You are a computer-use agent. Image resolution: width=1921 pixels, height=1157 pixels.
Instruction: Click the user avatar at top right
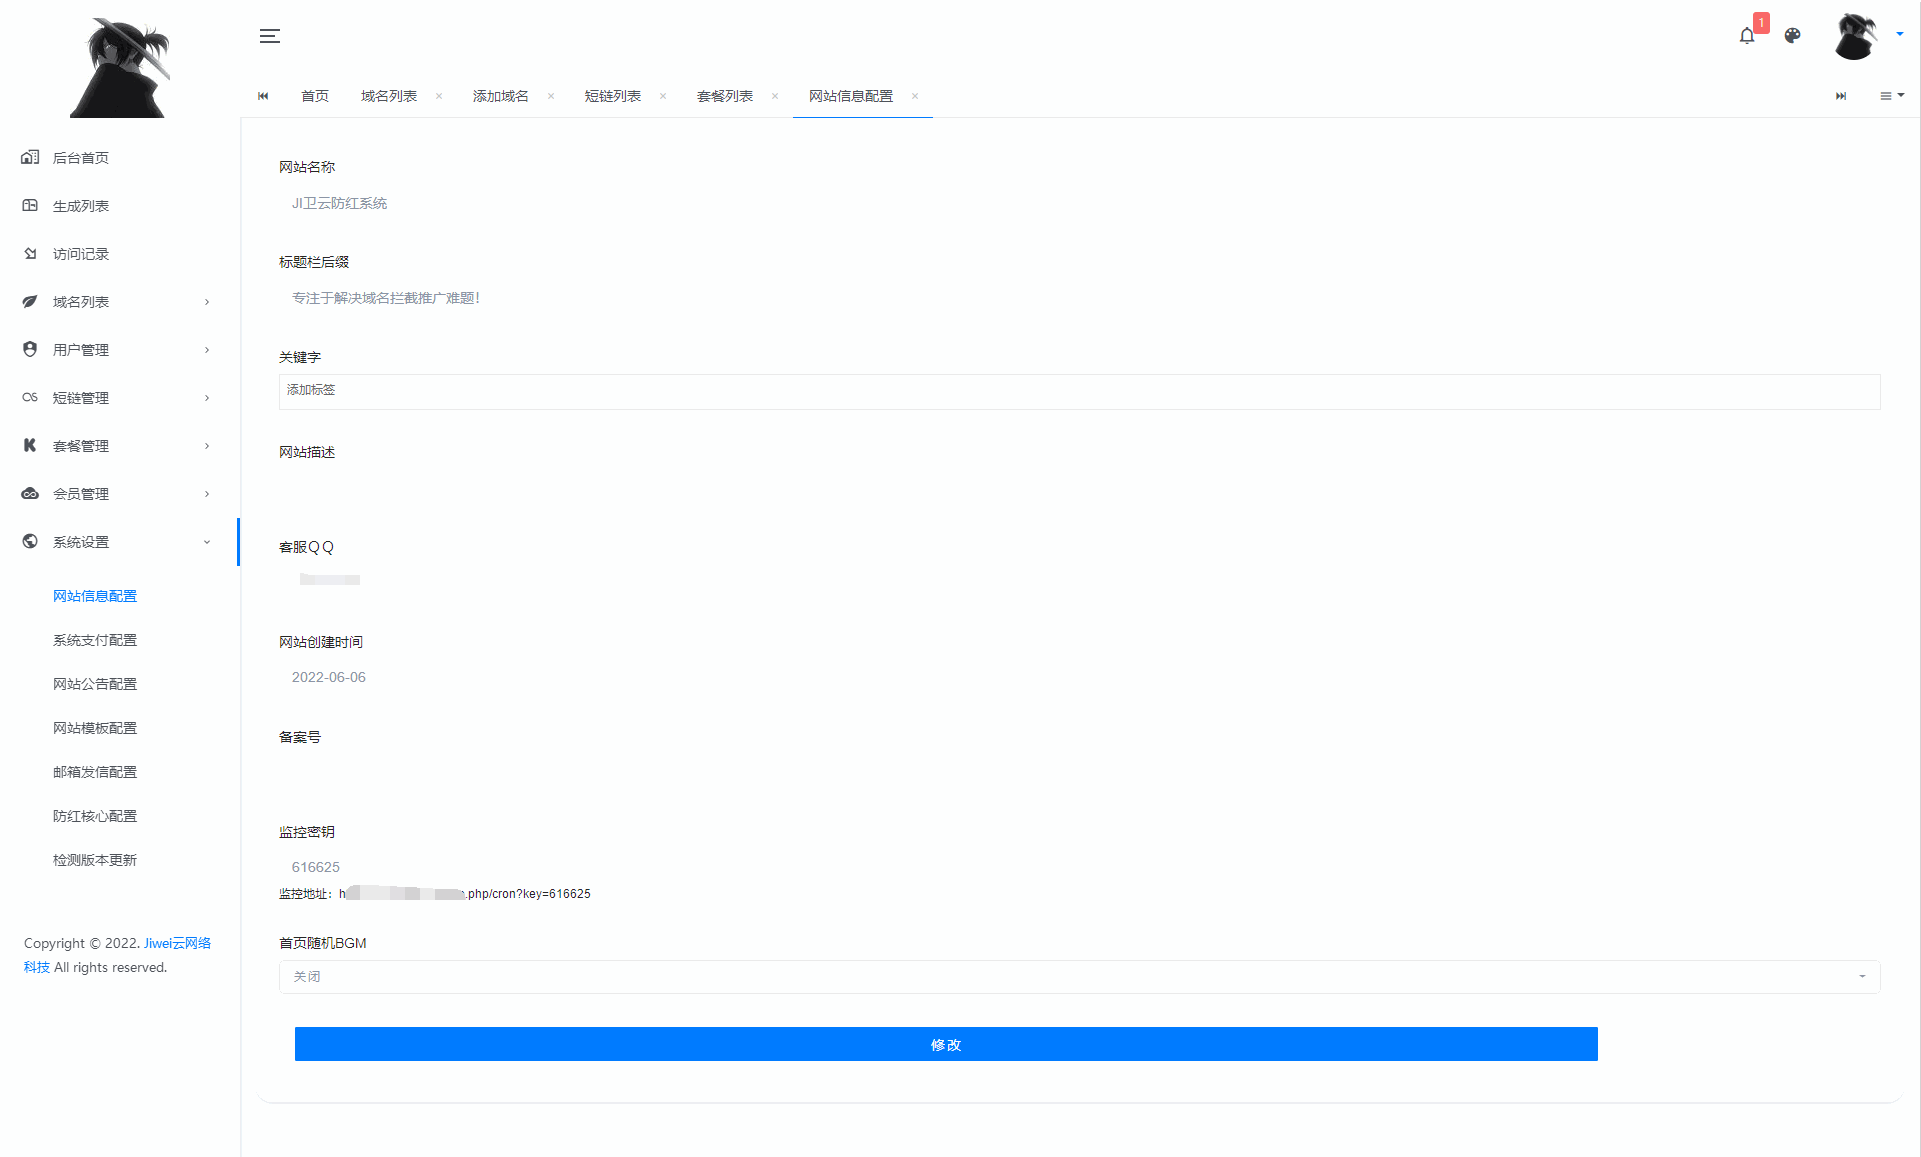(x=1856, y=36)
